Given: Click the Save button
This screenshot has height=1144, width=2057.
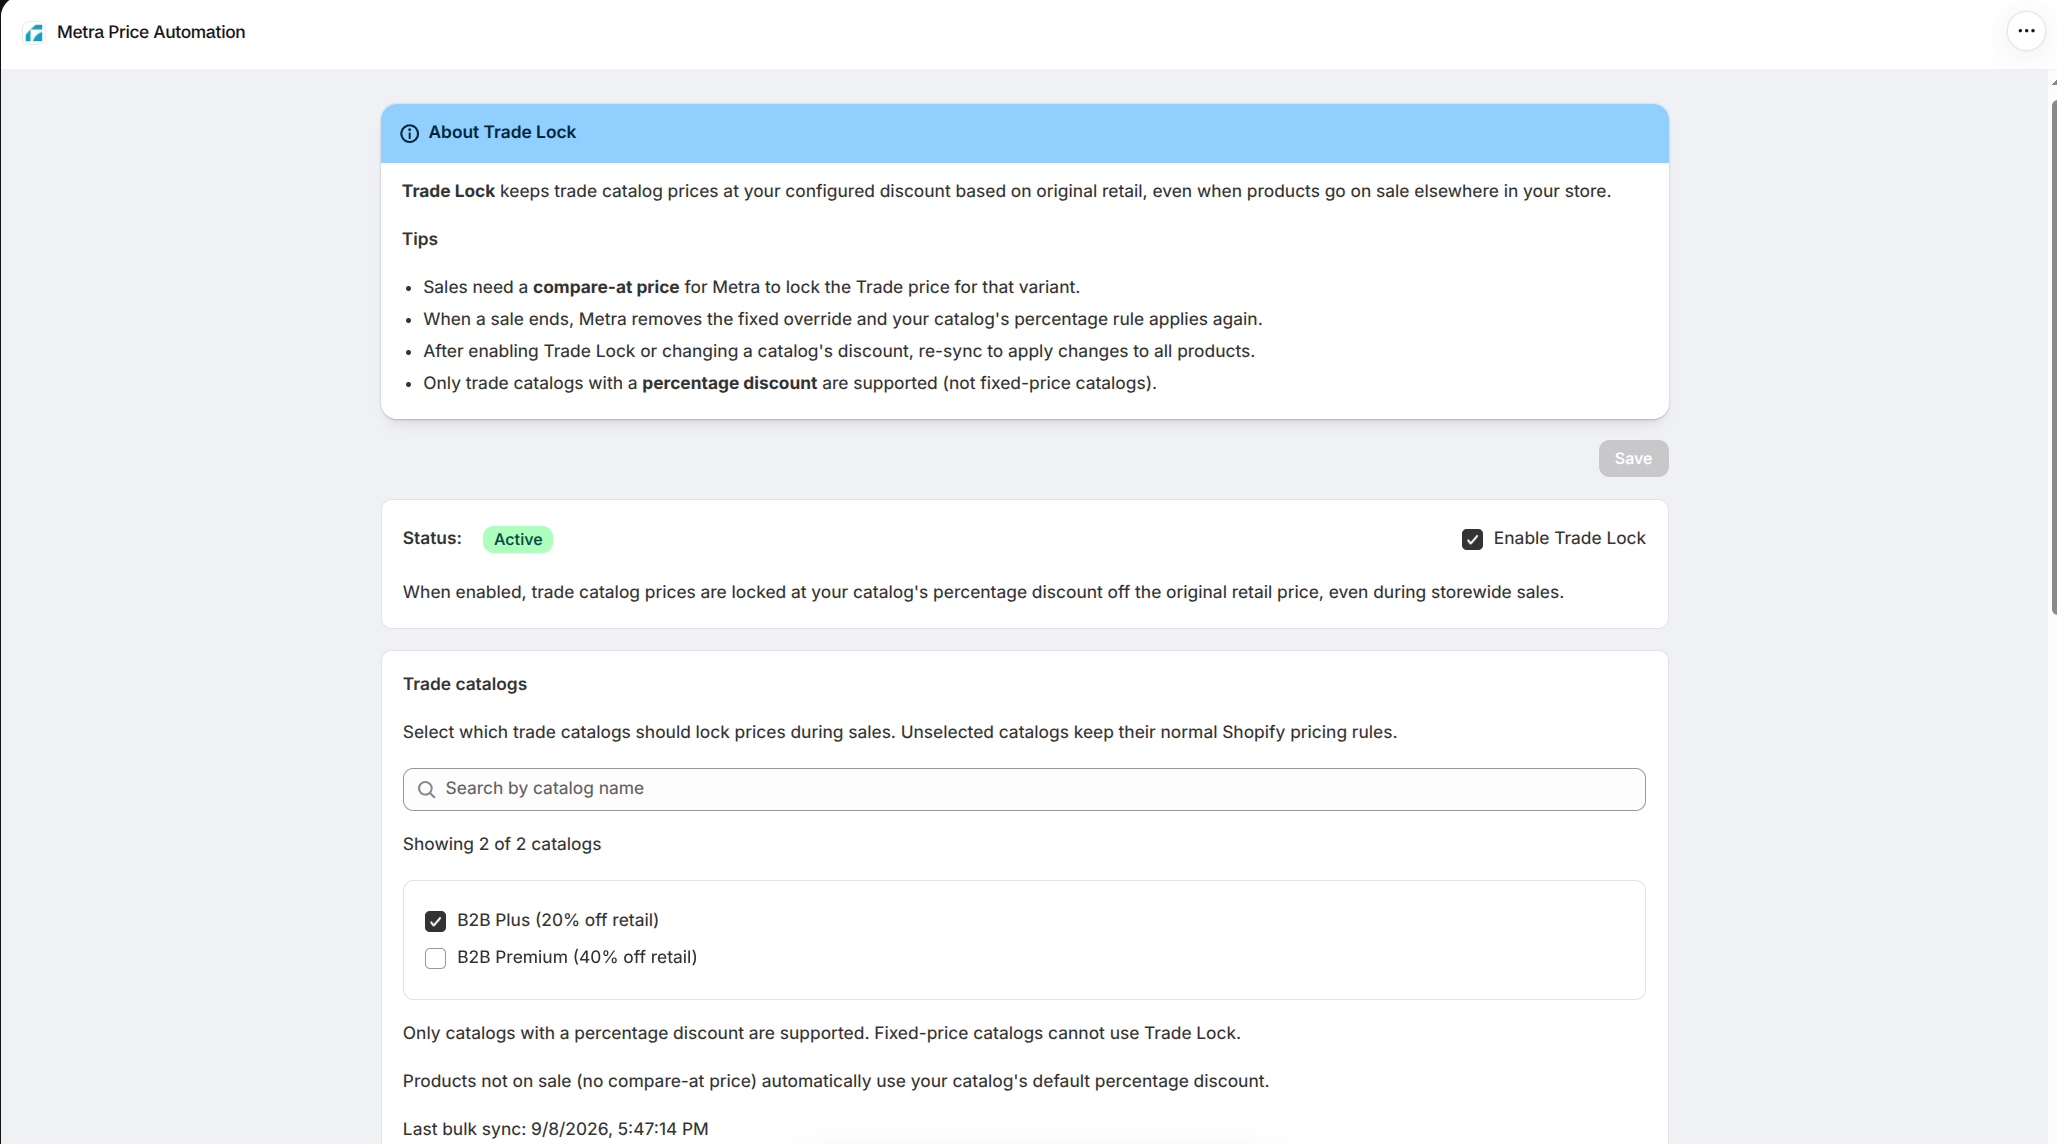Looking at the screenshot, I should tap(1633, 458).
